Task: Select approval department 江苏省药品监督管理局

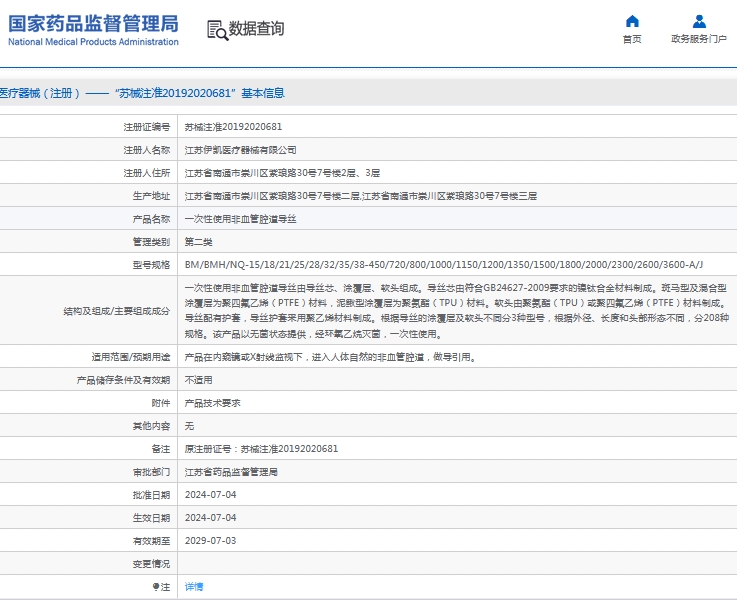Action: tap(231, 472)
